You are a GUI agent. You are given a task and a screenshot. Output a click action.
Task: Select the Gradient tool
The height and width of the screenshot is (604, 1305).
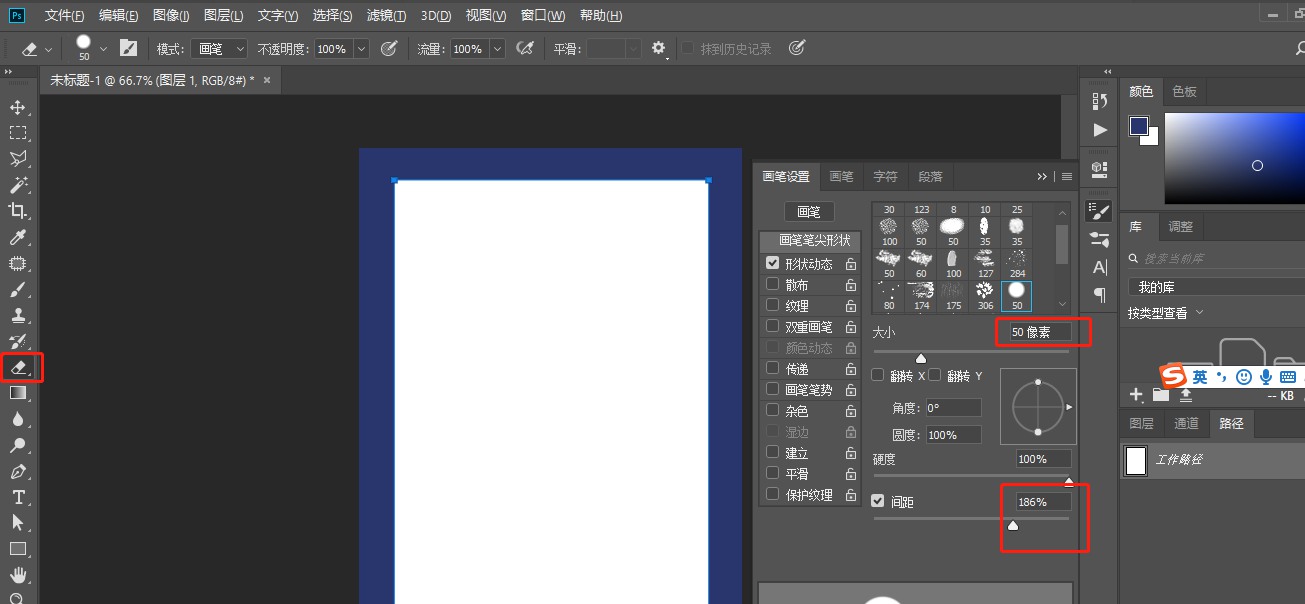tap(18, 392)
